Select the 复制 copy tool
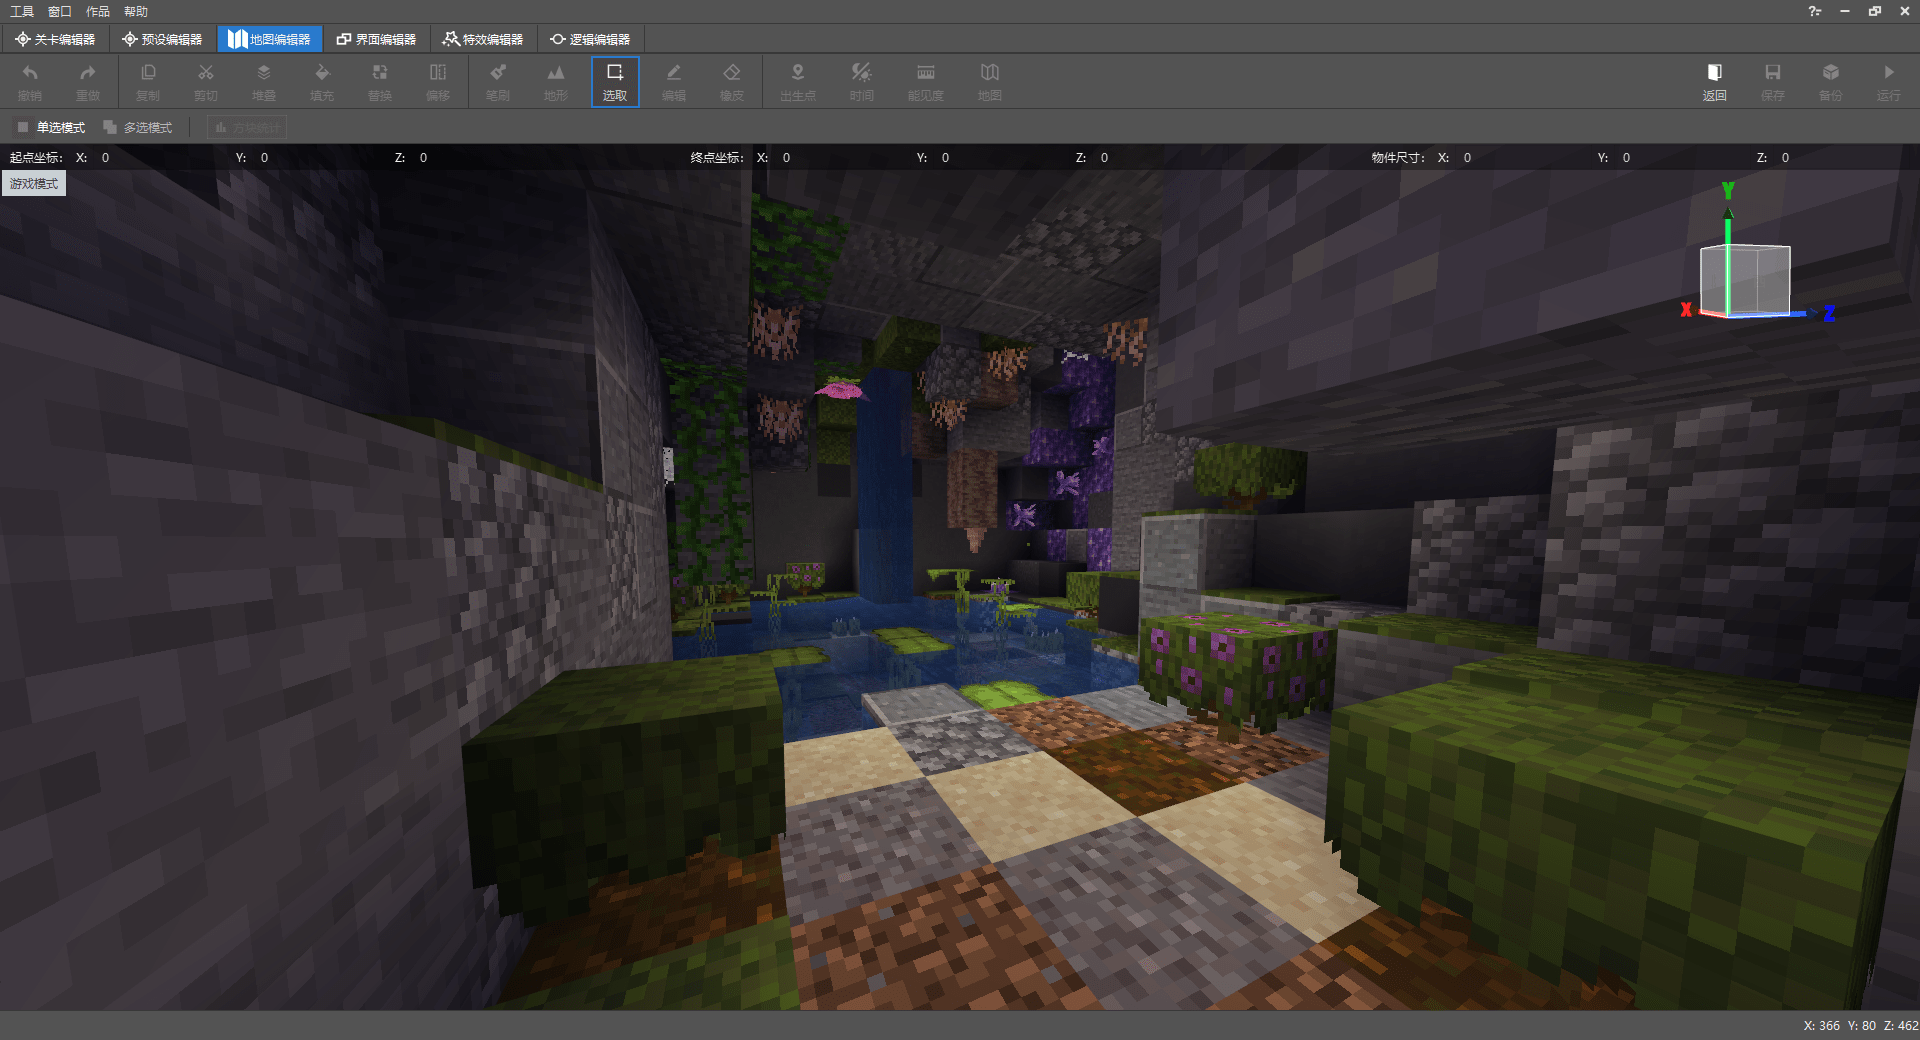Screen dimensions: 1920x1040 pos(148,81)
